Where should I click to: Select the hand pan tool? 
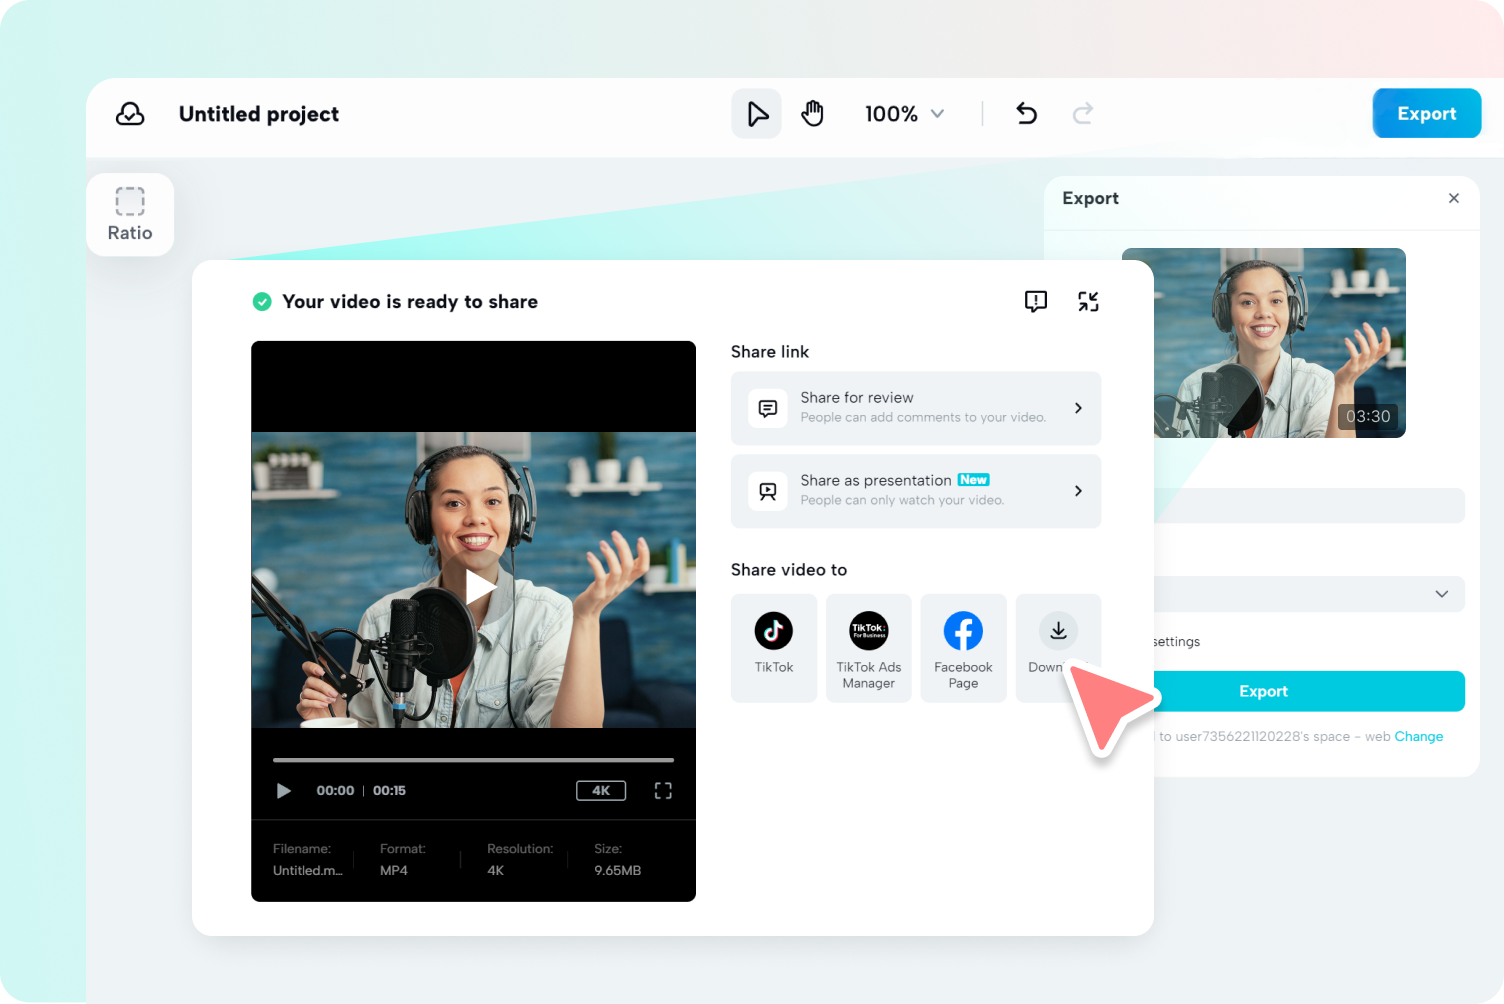click(x=813, y=114)
